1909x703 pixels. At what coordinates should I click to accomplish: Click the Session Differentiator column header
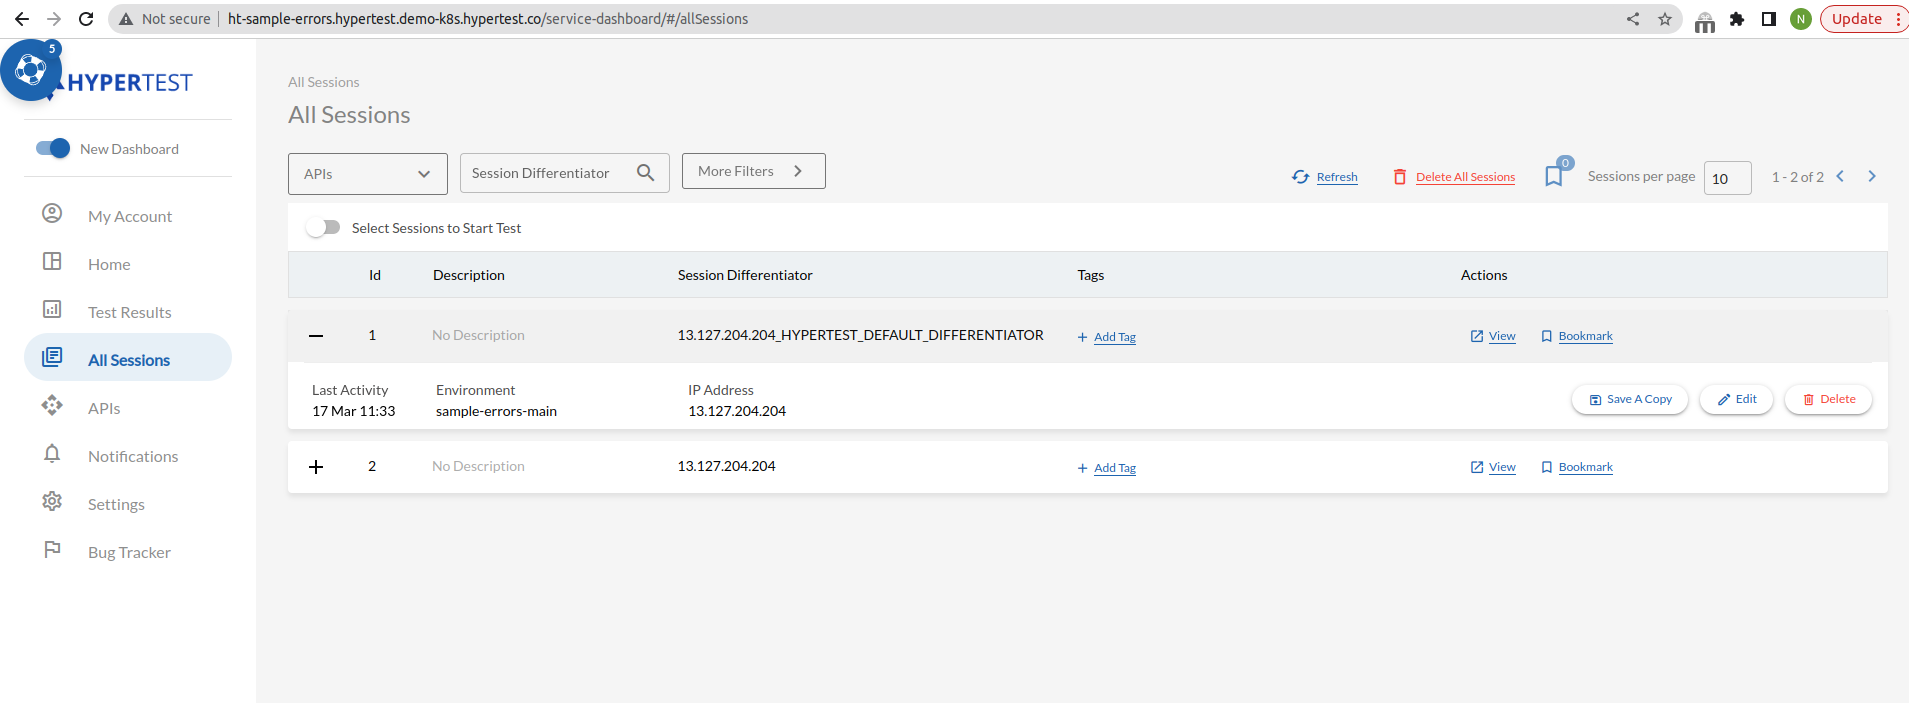[745, 275]
